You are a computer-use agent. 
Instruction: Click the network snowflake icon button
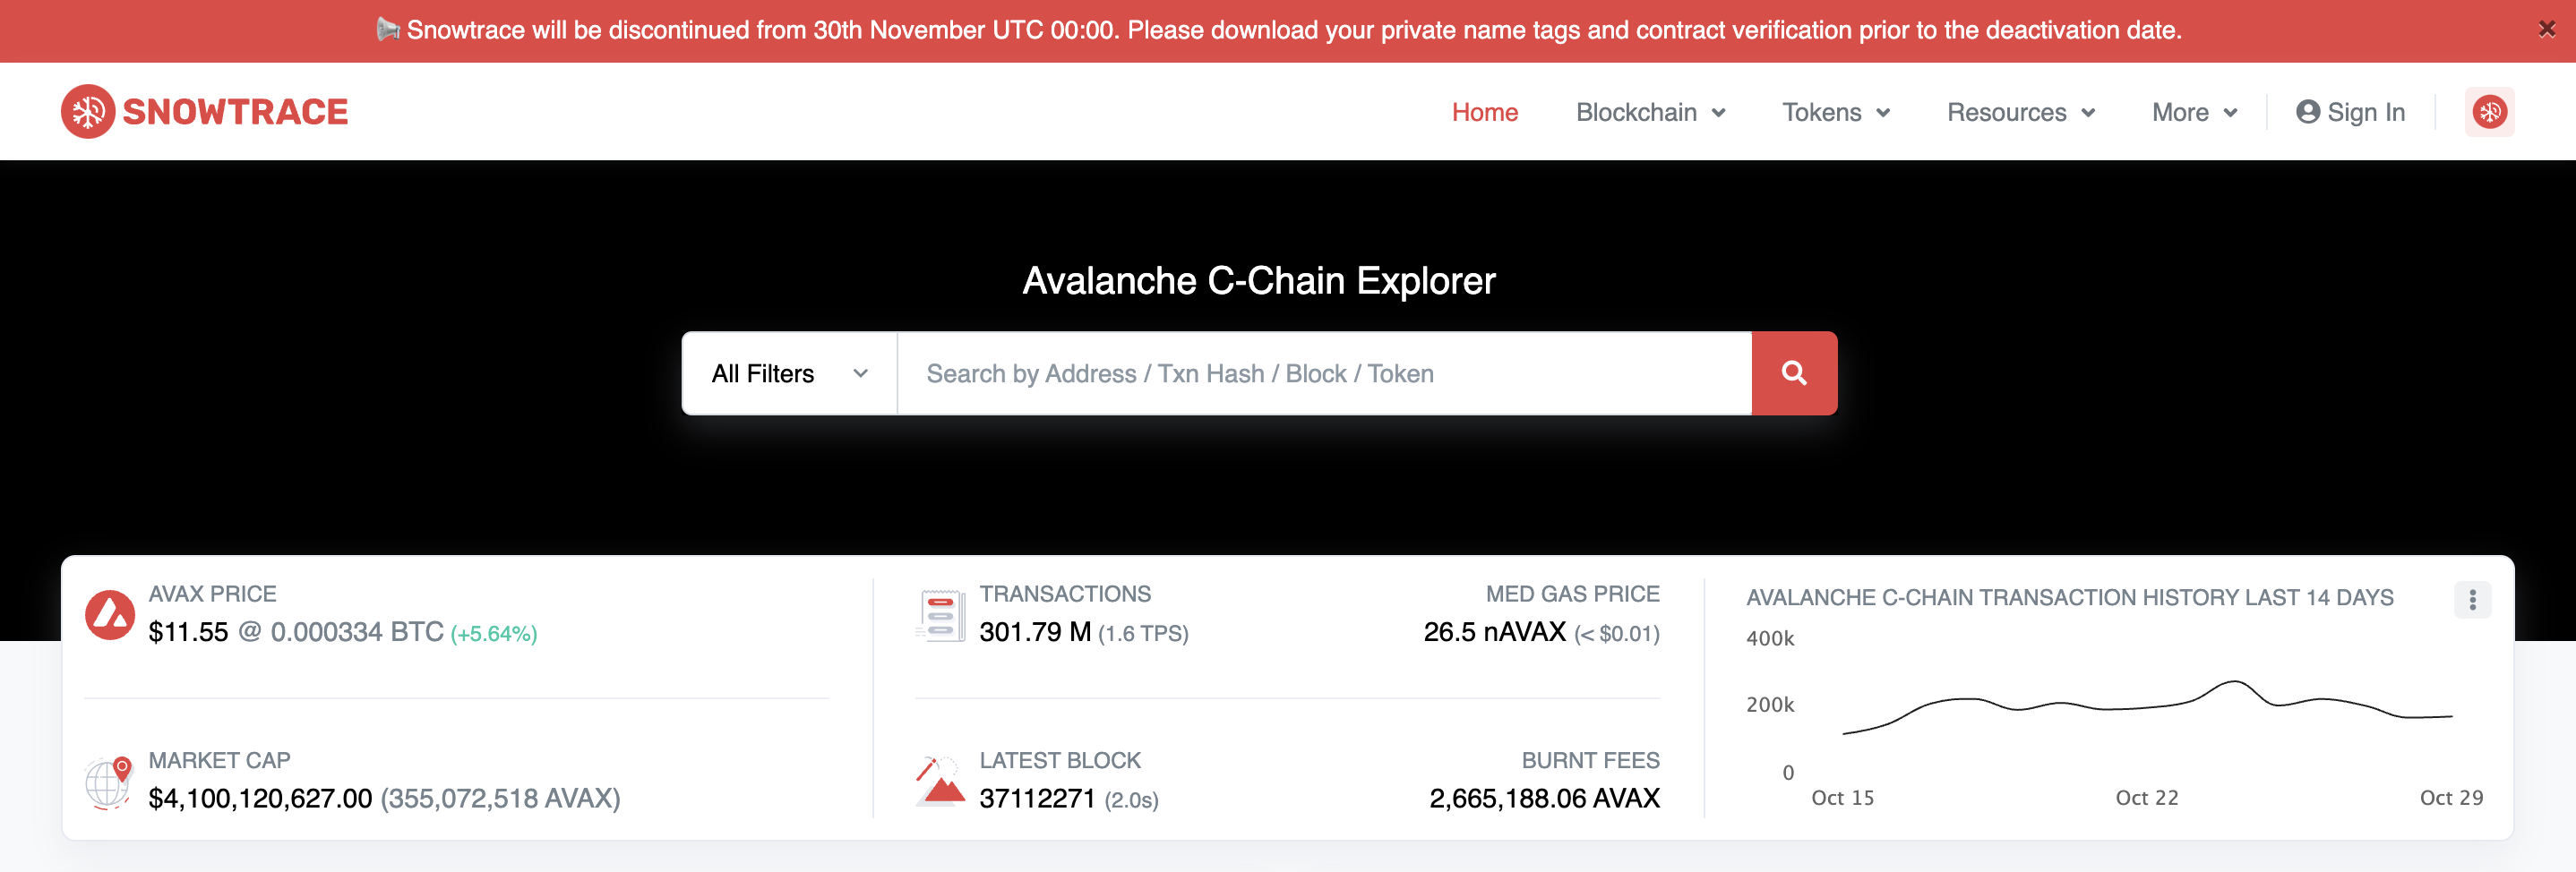coord(2489,112)
